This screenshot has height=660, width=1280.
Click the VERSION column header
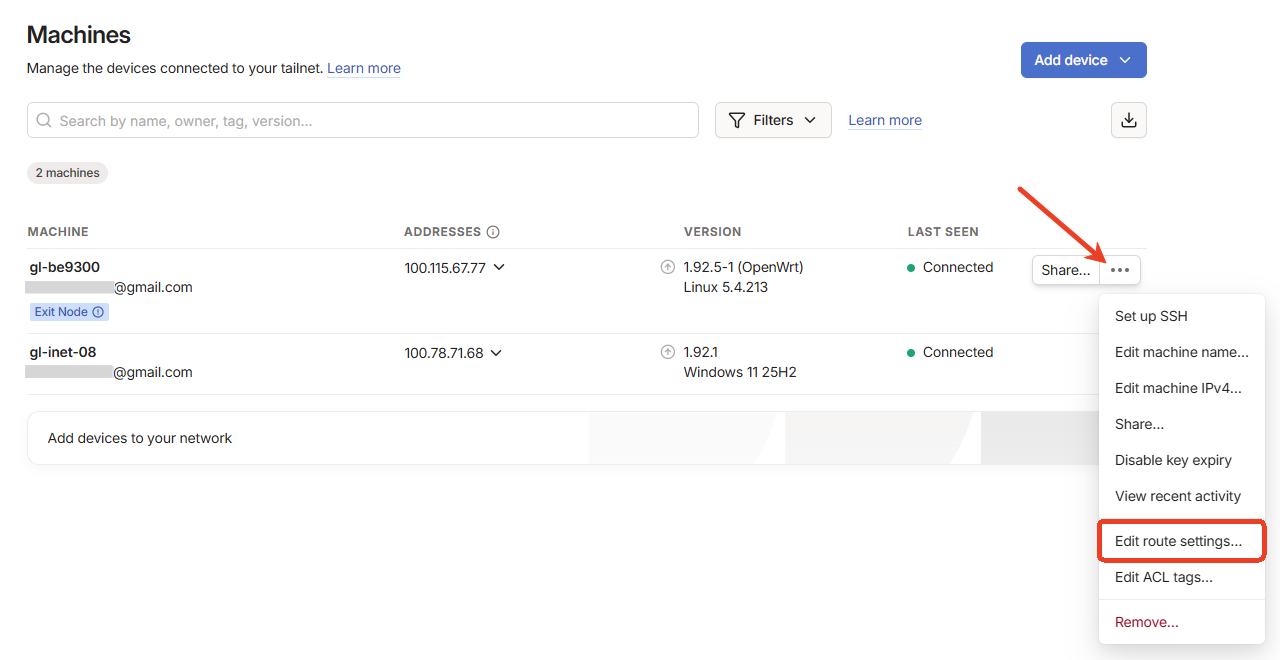(x=712, y=232)
